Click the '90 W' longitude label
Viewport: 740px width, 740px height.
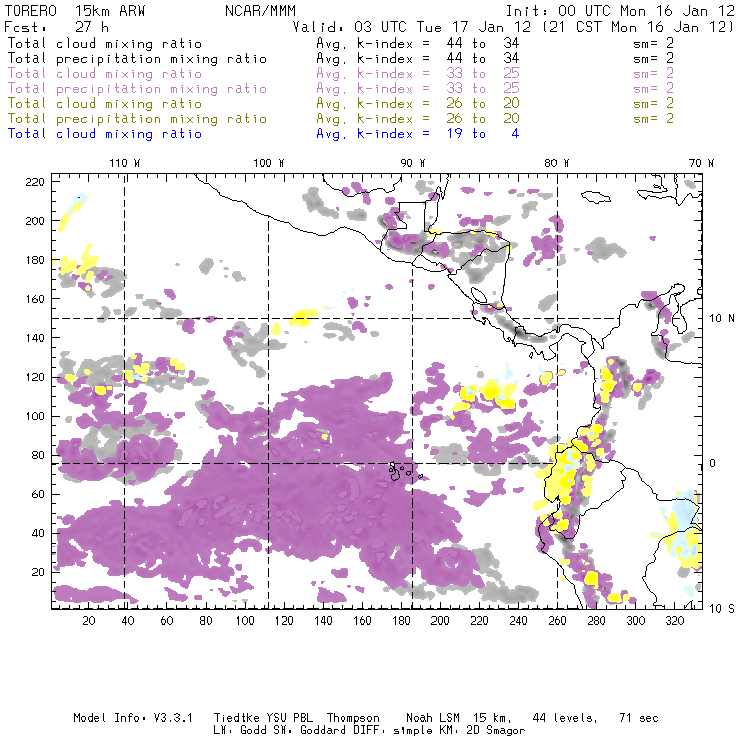(x=413, y=163)
